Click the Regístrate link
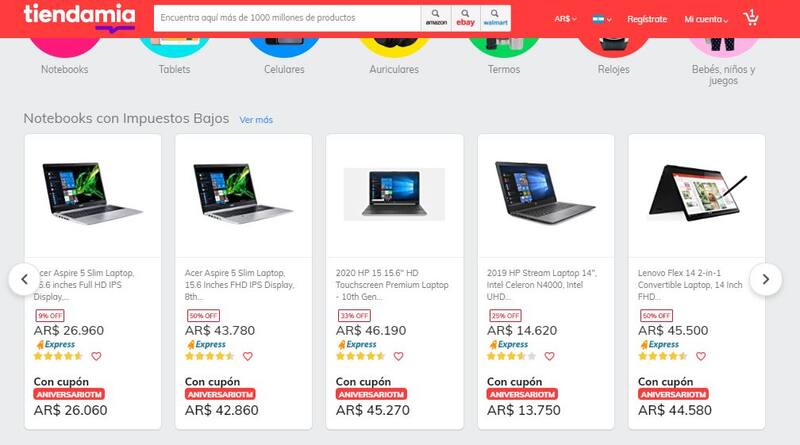Screen dimensions: 800x445 (x=647, y=19)
